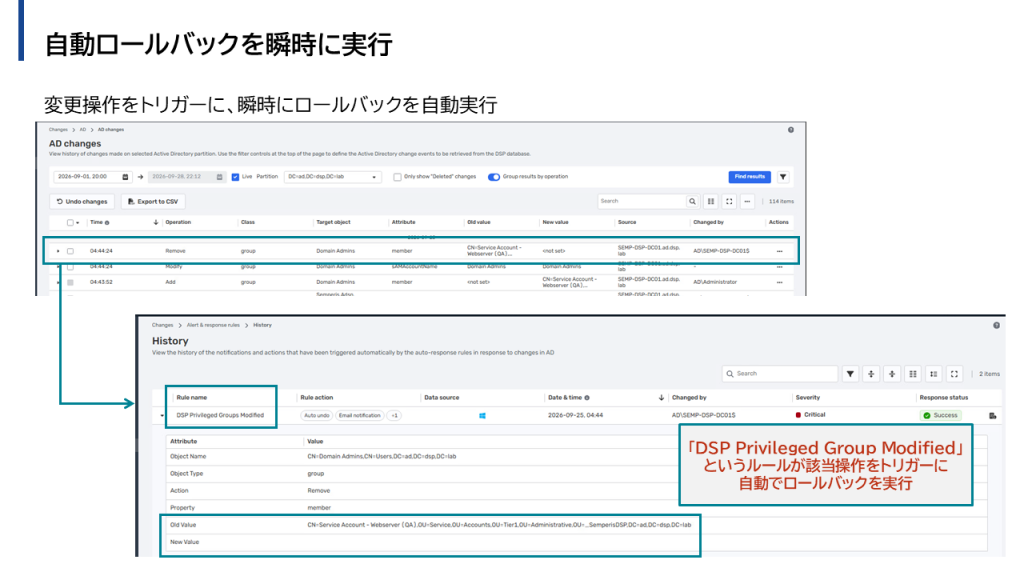
Task: Open details icon beside Success status
Action: 992,416
